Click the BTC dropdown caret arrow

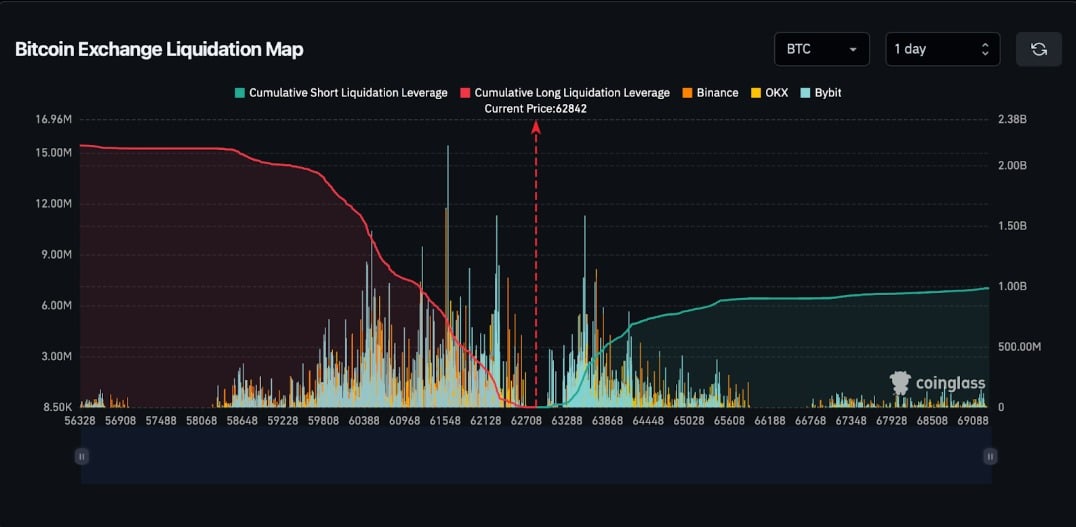click(853, 49)
